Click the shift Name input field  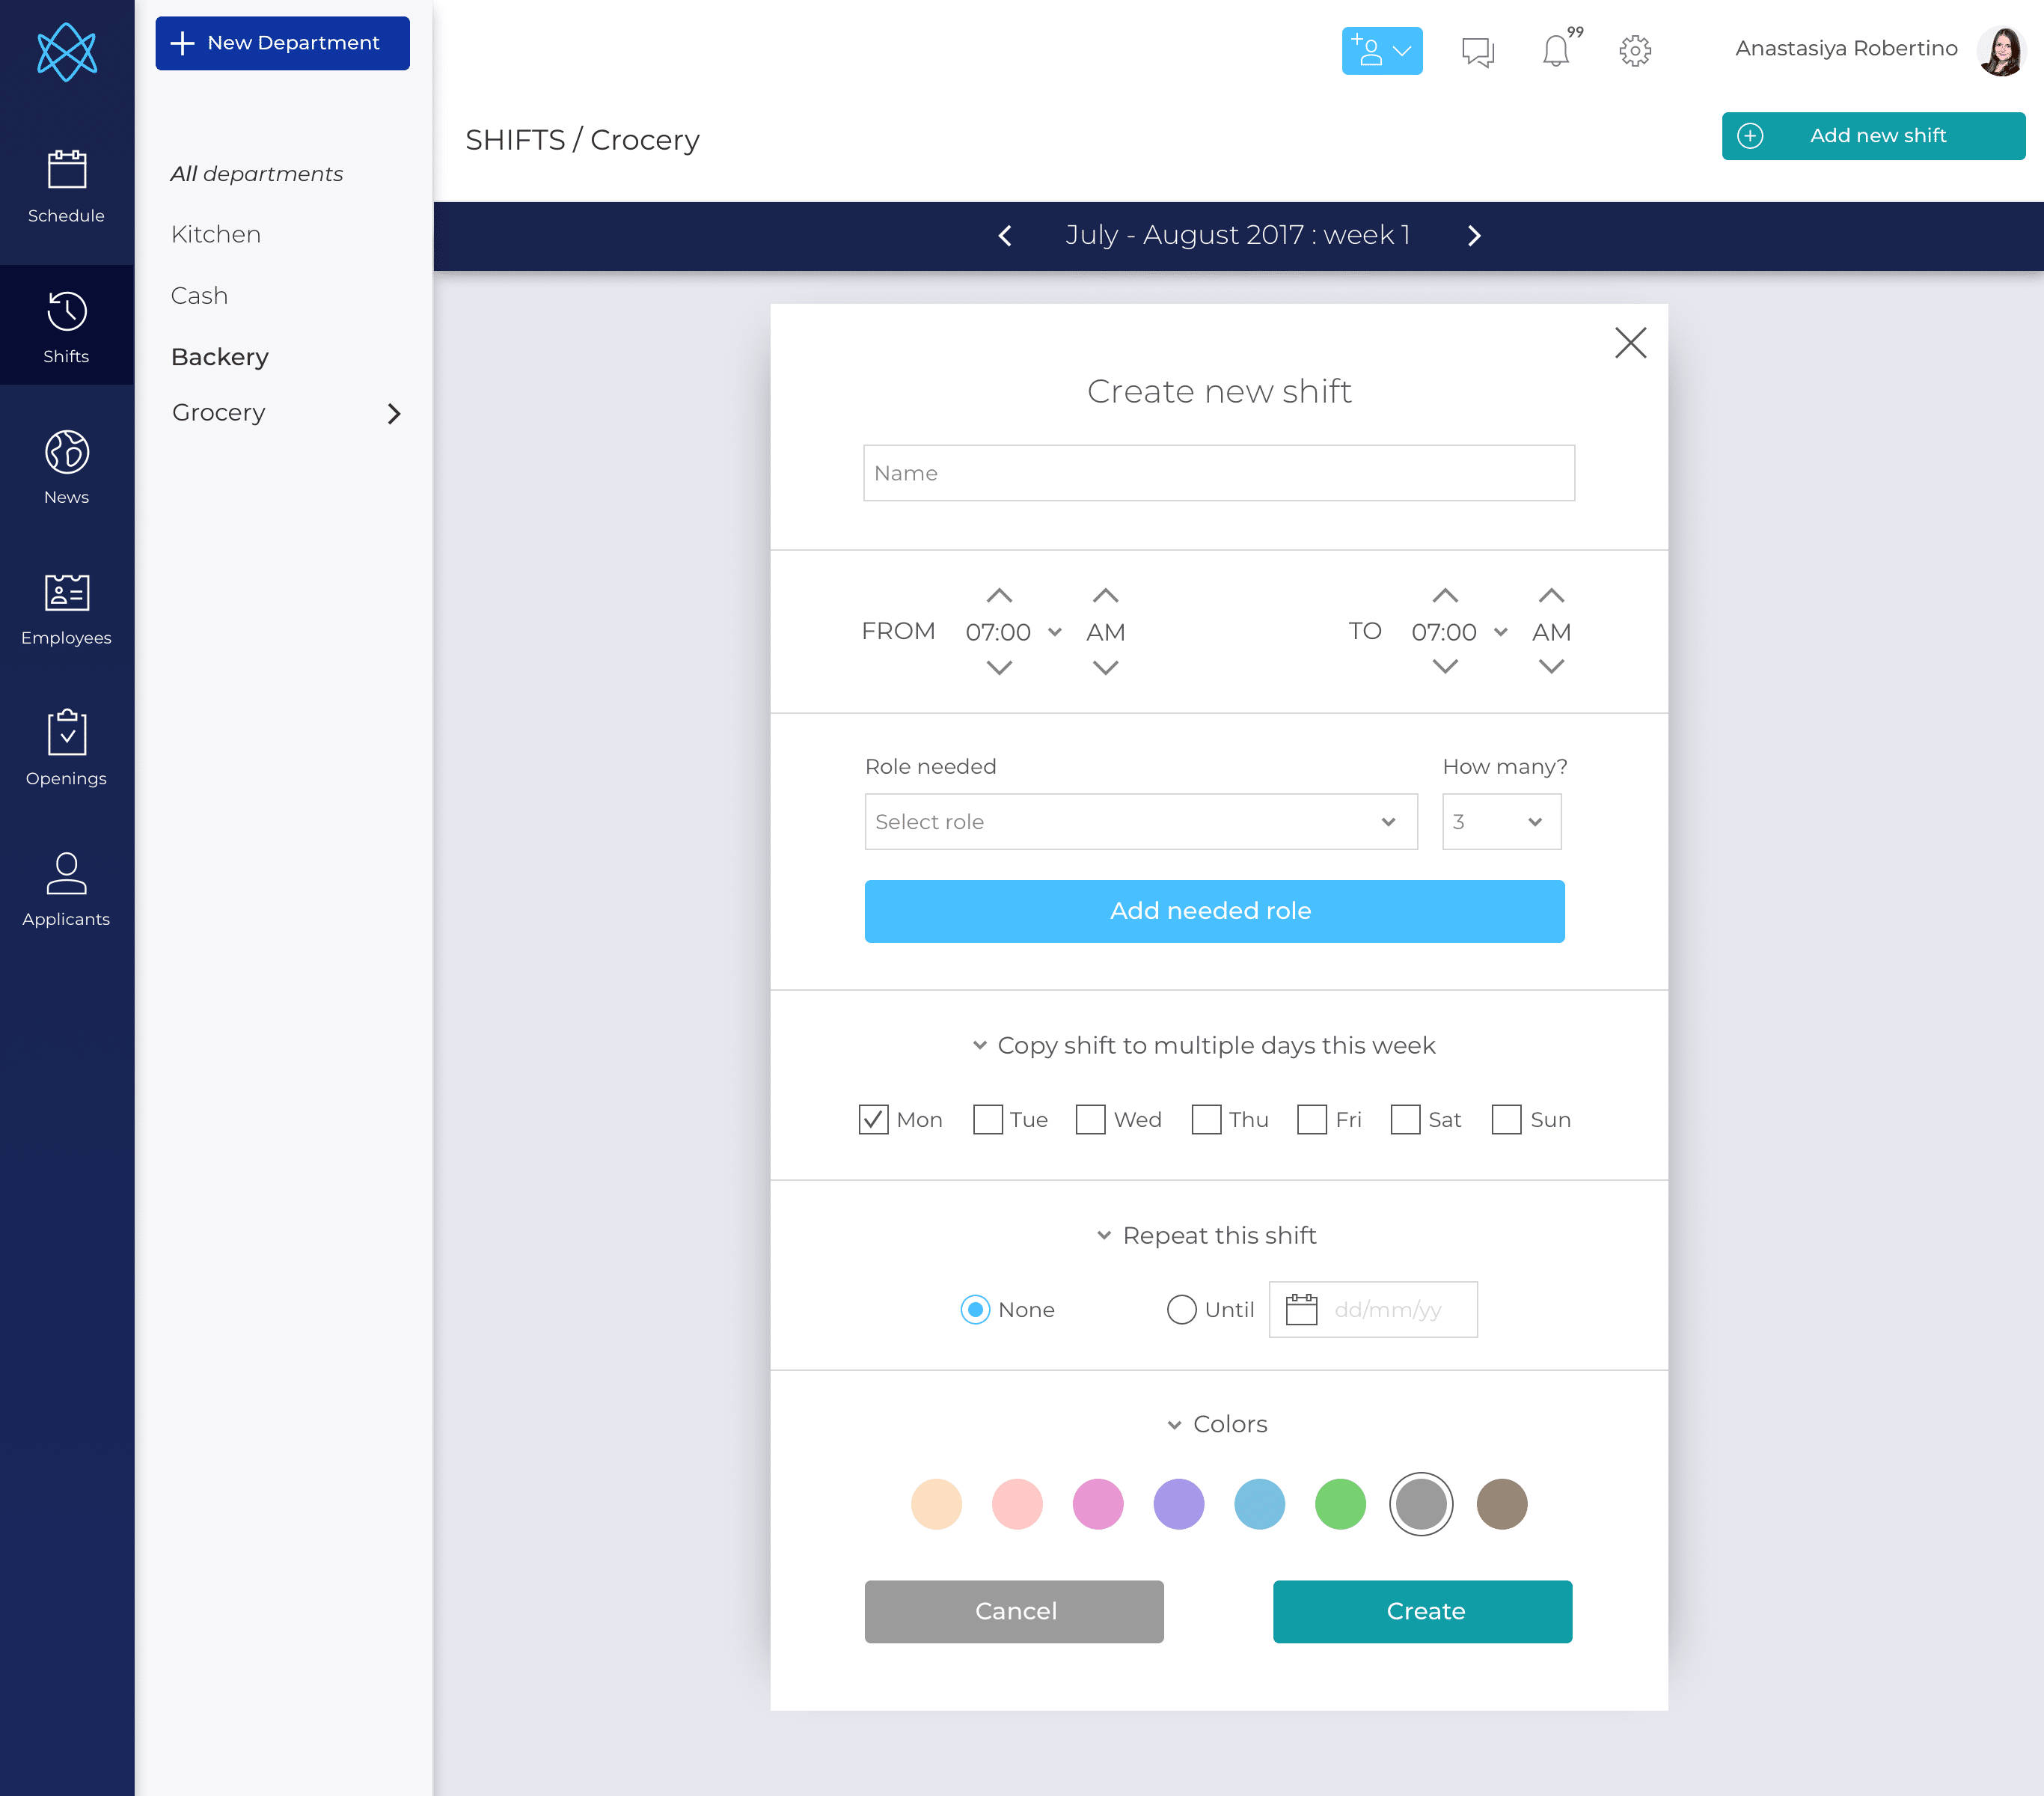(x=1218, y=472)
